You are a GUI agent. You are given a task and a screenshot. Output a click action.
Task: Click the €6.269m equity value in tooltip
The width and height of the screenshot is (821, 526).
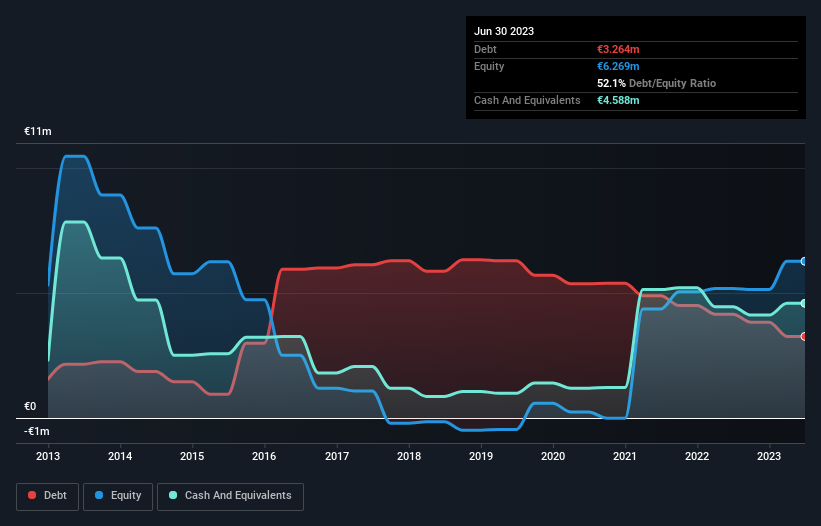pos(618,66)
